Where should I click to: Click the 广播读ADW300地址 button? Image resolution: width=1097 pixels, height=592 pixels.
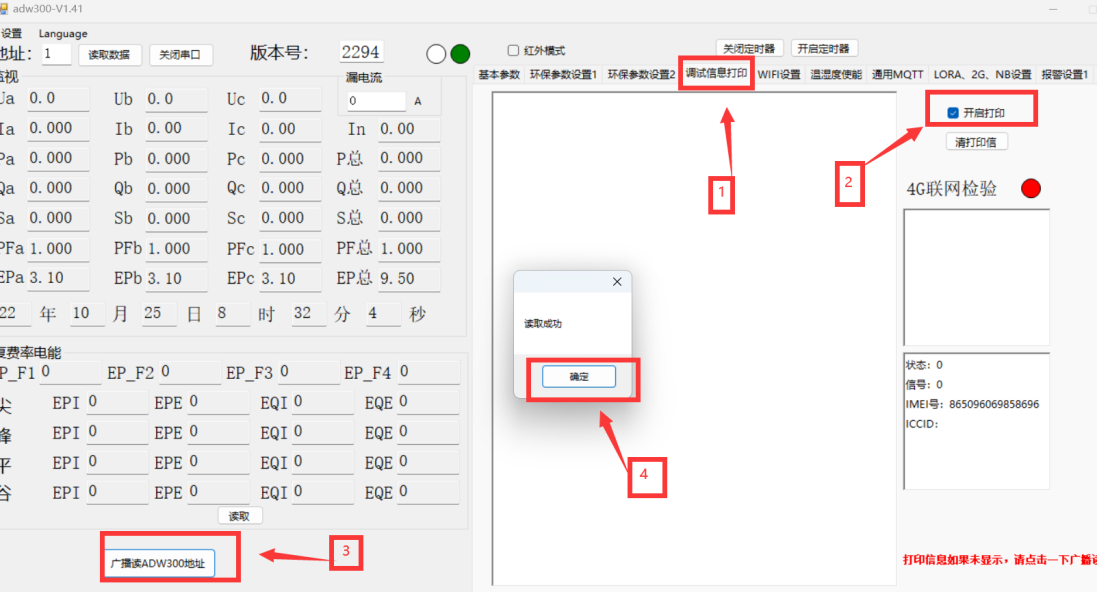(158, 563)
